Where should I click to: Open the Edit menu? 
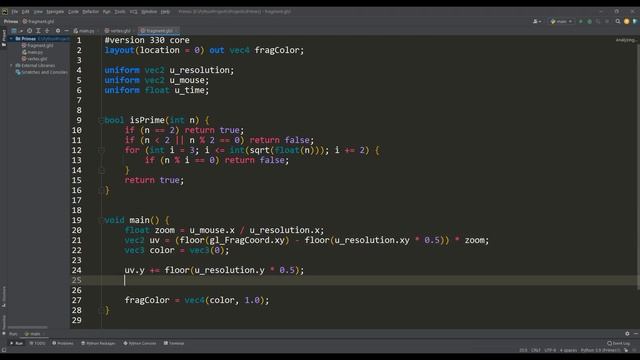(x=25, y=11)
